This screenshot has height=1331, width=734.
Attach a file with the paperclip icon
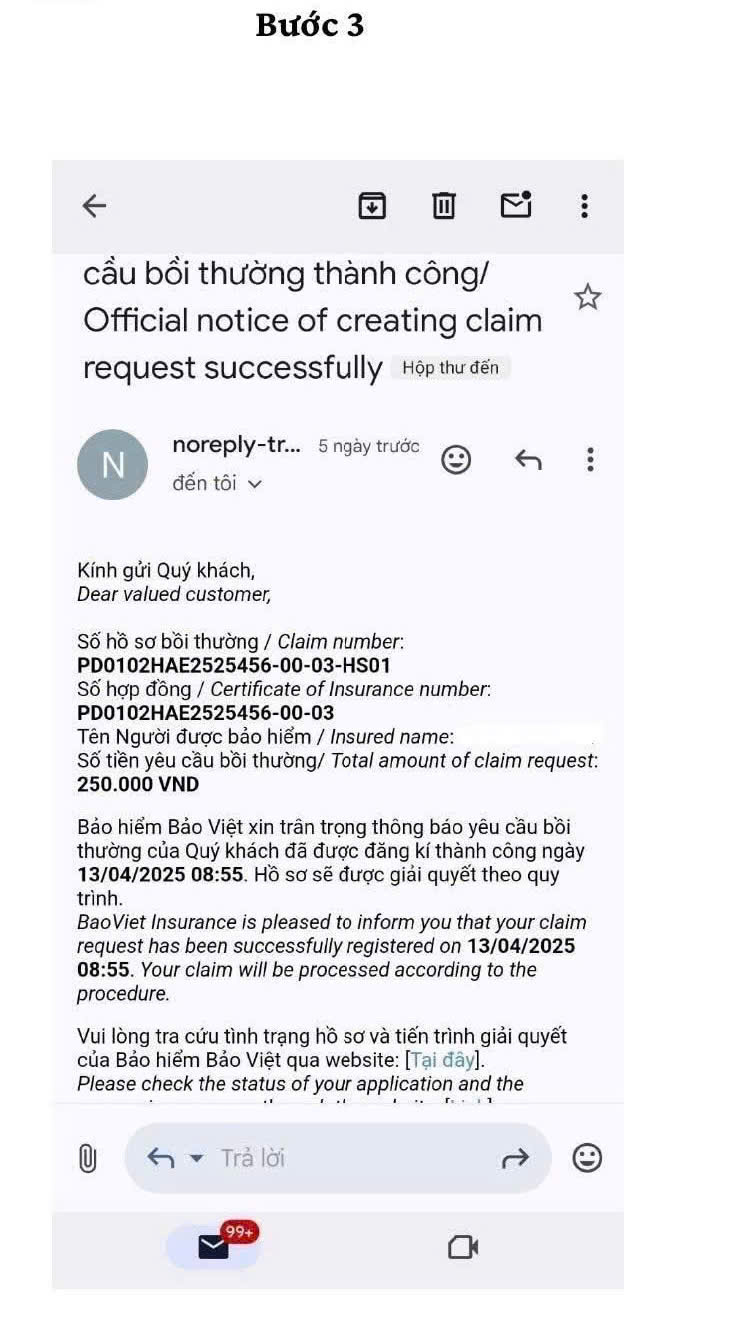88,1158
